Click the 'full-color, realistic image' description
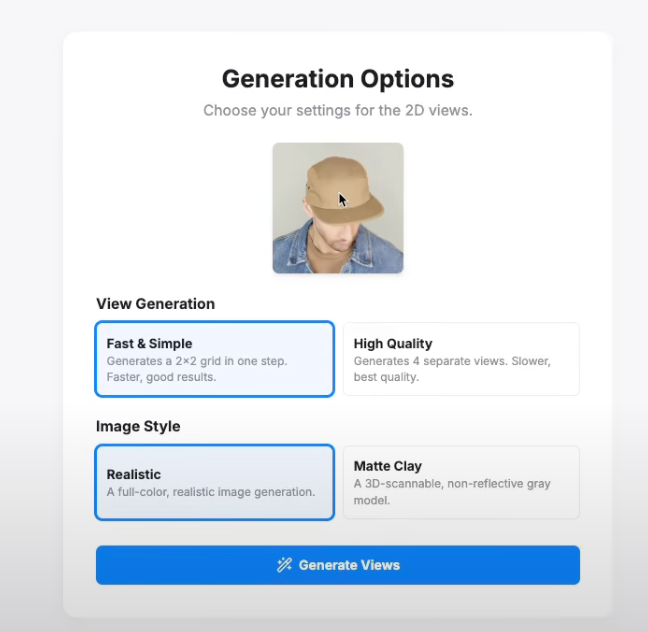The height and width of the screenshot is (632, 648). point(211,492)
